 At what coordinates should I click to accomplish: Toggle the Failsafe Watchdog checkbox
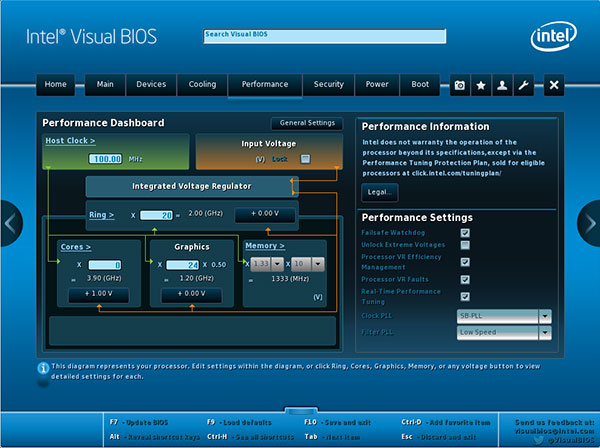point(465,233)
